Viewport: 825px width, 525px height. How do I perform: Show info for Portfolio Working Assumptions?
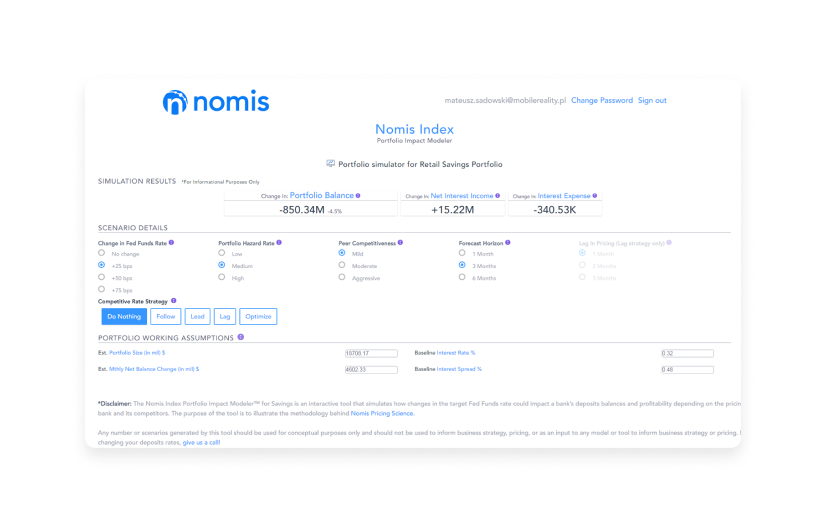(241, 337)
